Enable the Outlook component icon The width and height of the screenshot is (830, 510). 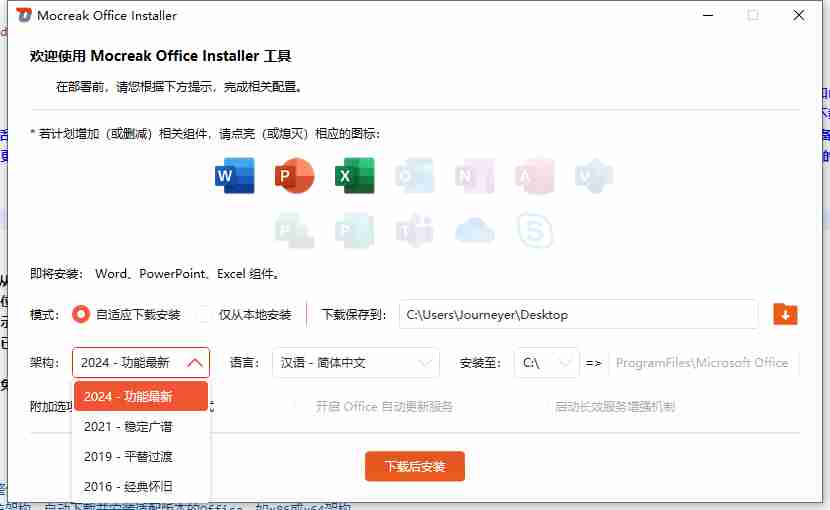coord(414,176)
